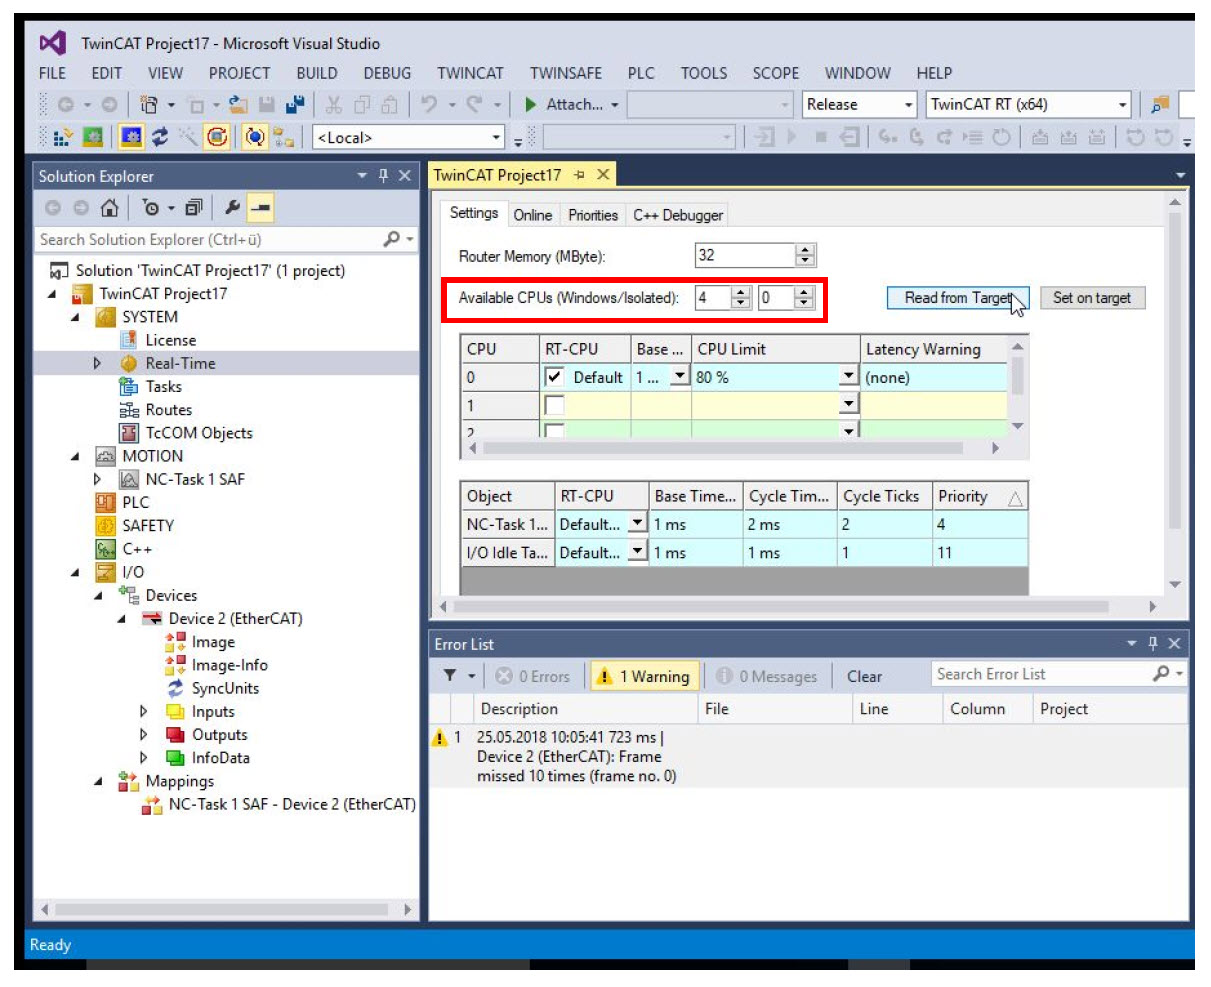Click the Collapse All icon in Solution Explorer
This screenshot has height=987, width=1211.
click(193, 208)
